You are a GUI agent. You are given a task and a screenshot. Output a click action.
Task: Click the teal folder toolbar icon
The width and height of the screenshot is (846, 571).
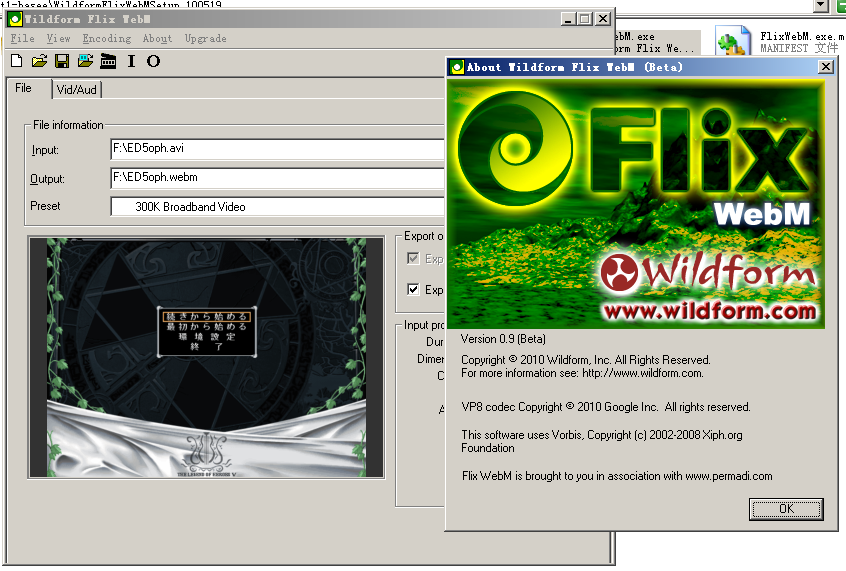(x=85, y=62)
